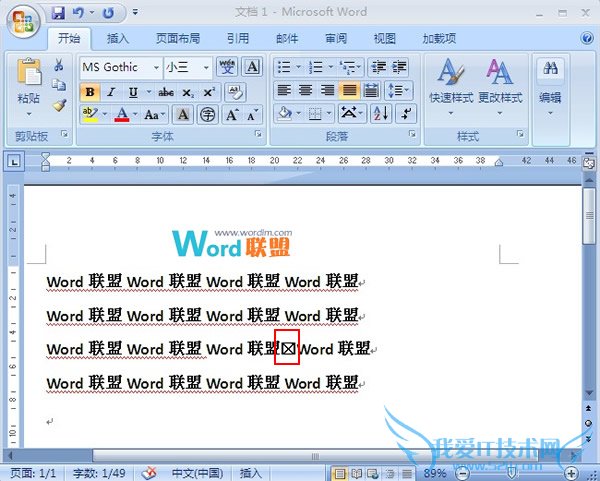
Task: Open 更改样式 change styles menu
Action: coord(500,88)
